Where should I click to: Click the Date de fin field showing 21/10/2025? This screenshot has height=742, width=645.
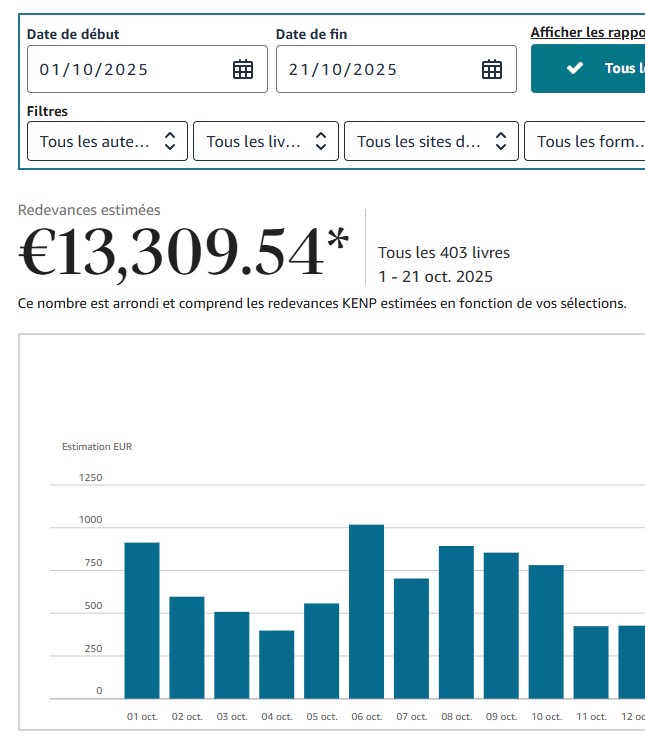click(380, 69)
